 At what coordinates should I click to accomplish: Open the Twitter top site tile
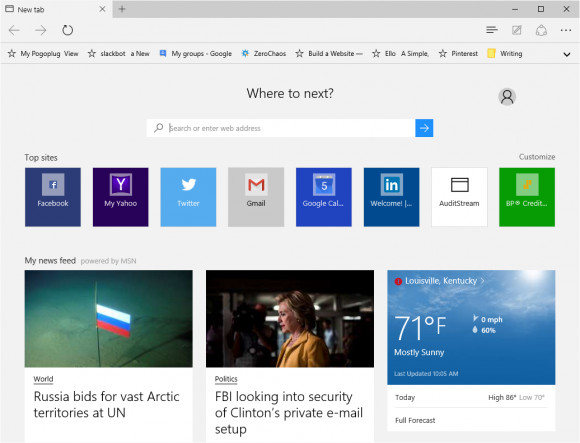coord(188,197)
